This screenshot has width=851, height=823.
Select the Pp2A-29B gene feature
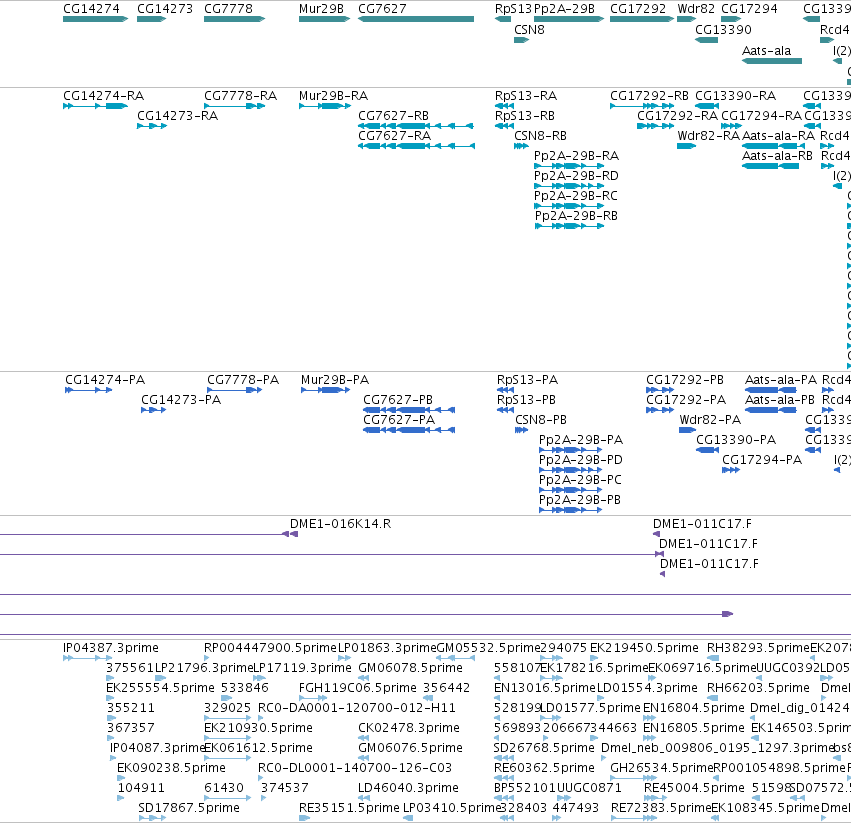pyautogui.click(x=569, y=19)
